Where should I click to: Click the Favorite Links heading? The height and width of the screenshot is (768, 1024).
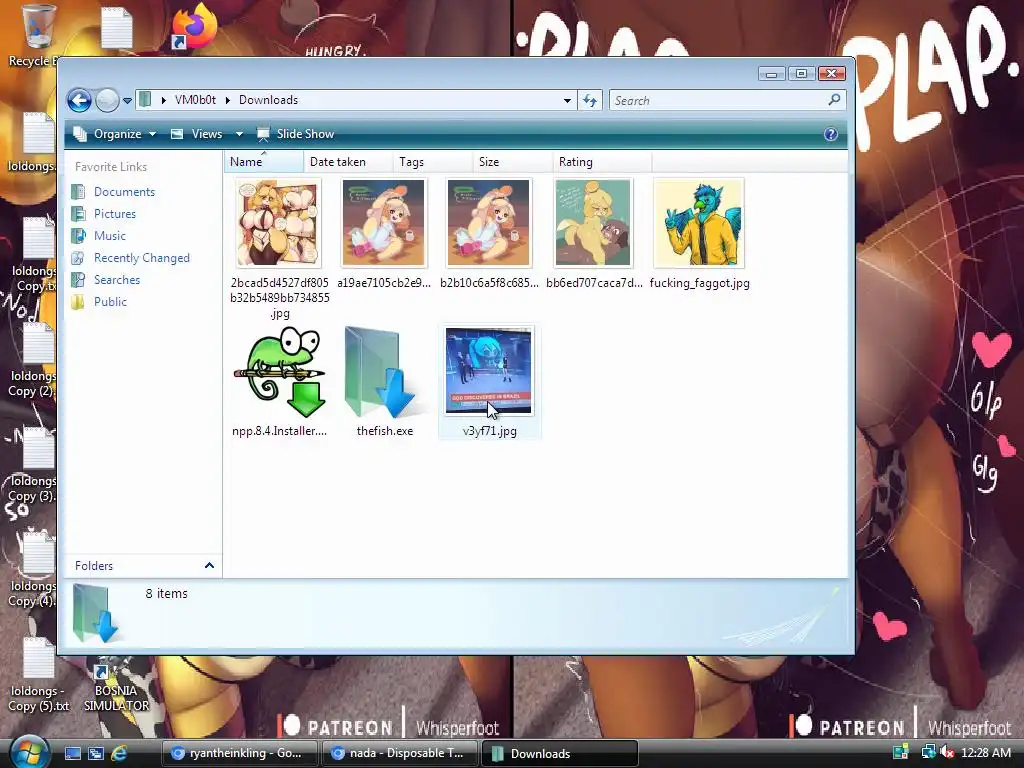click(x=111, y=167)
